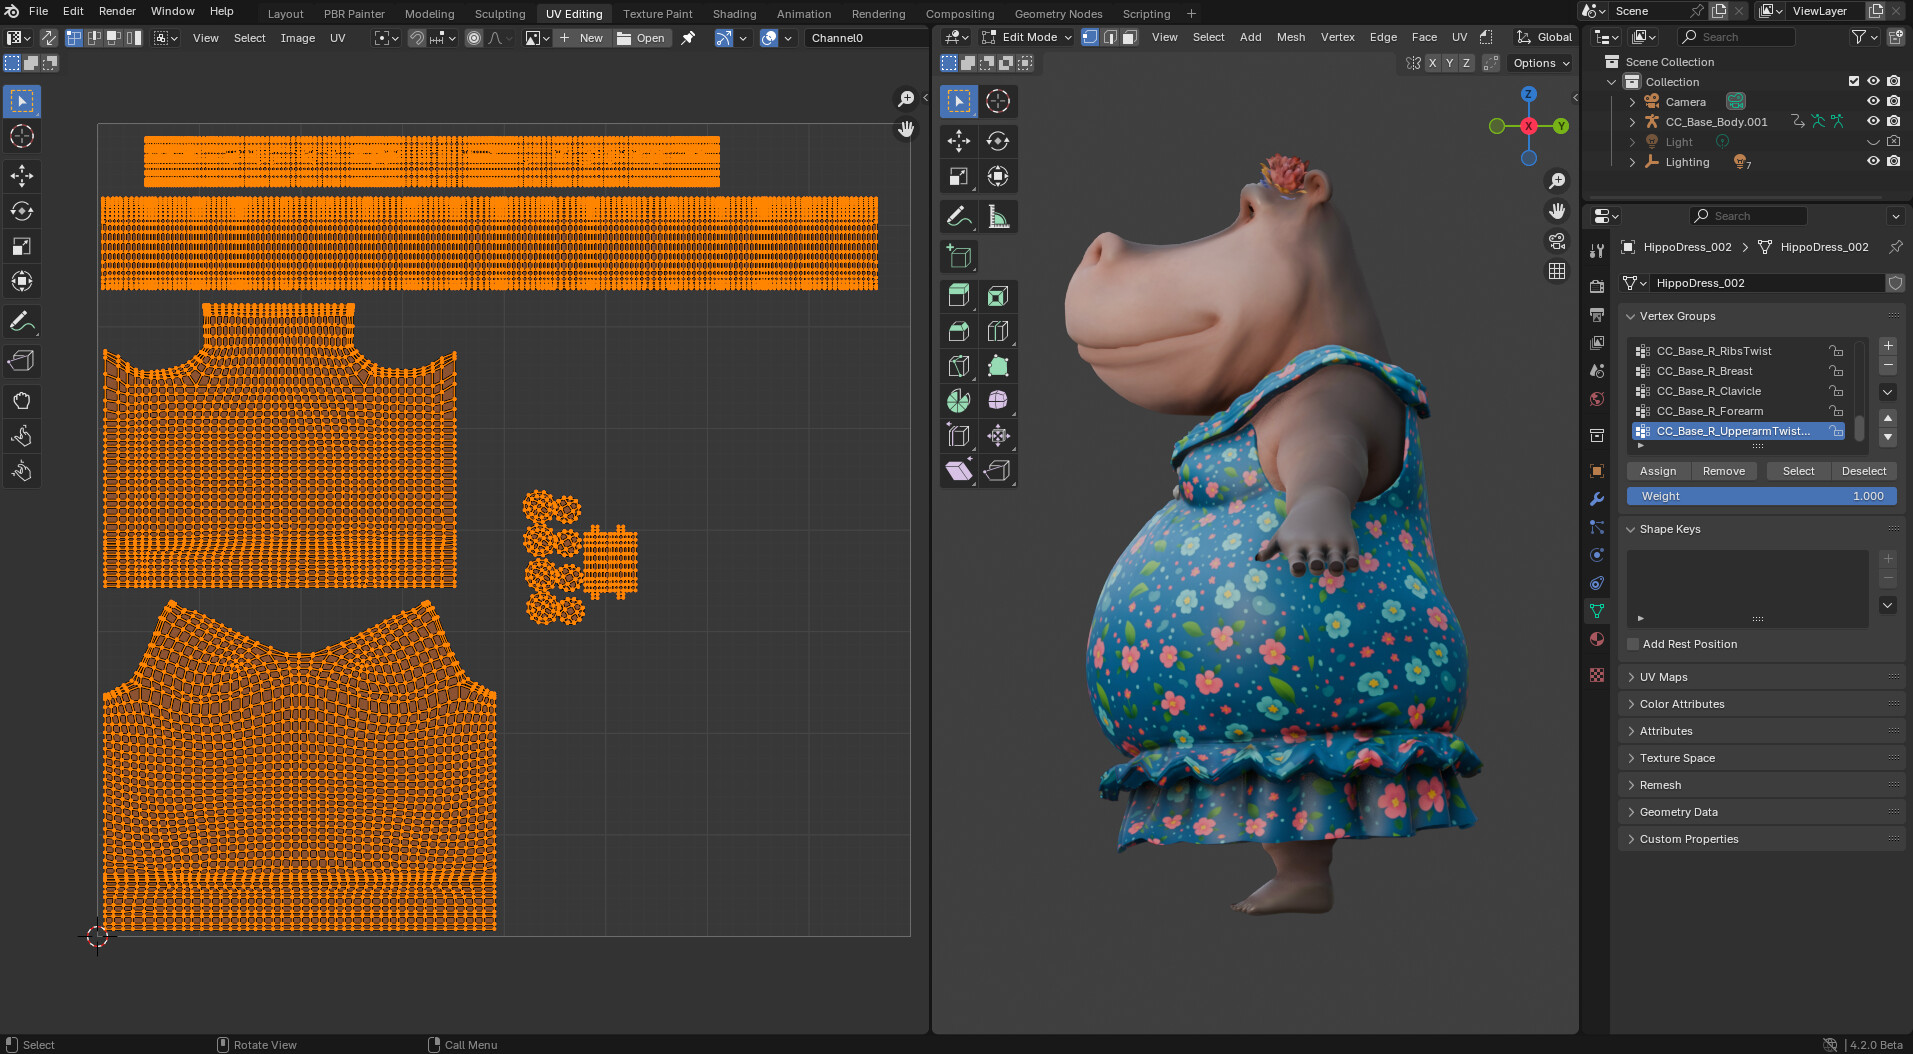Select the Measure tool in 3D viewport
Image resolution: width=1913 pixels, height=1054 pixels.
998,216
